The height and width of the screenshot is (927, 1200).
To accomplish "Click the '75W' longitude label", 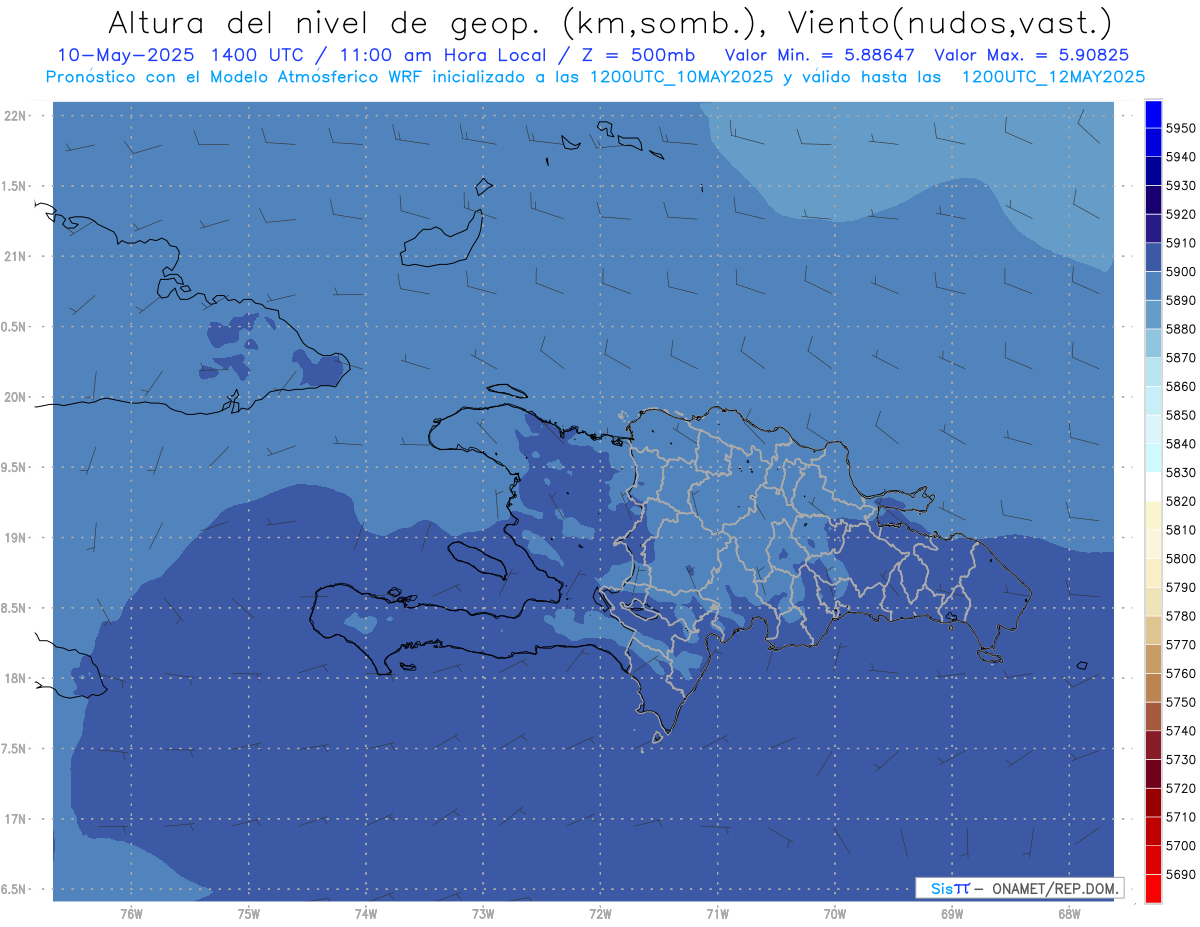I will (x=249, y=913).
